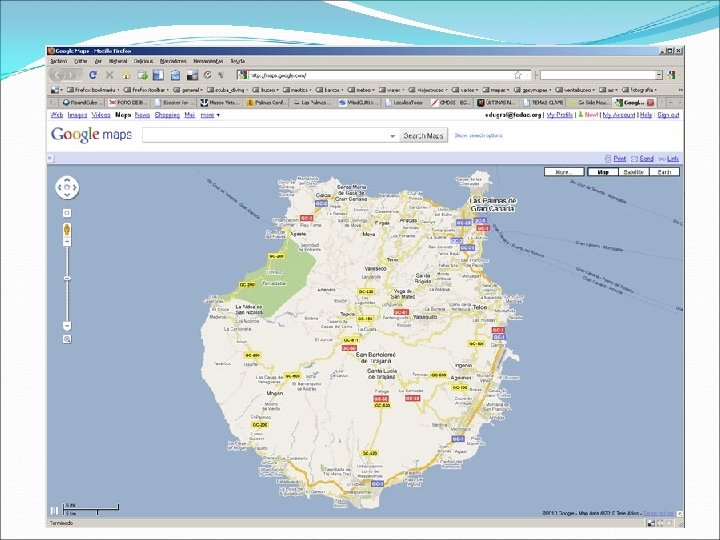Click the Send link
Viewport: 720px width, 540px height.
(x=646, y=158)
